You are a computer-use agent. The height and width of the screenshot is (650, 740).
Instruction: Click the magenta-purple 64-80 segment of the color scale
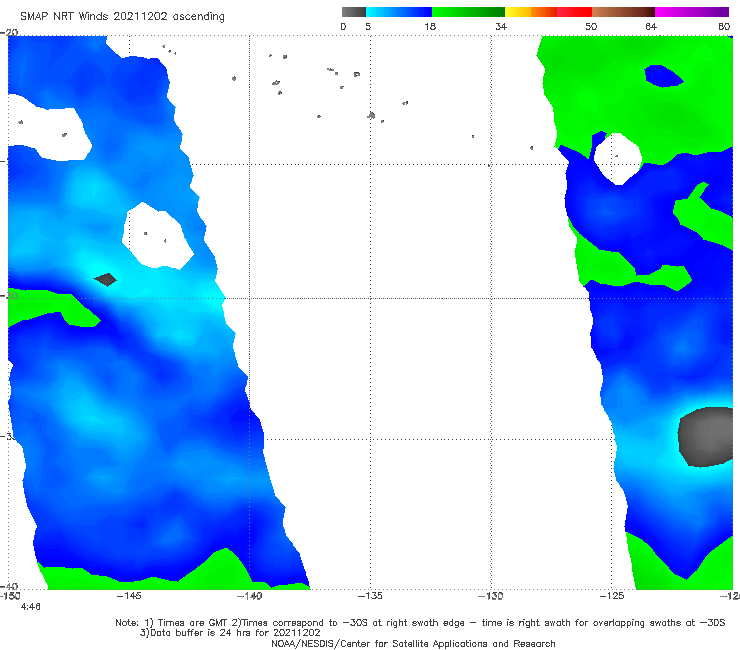coord(692,12)
